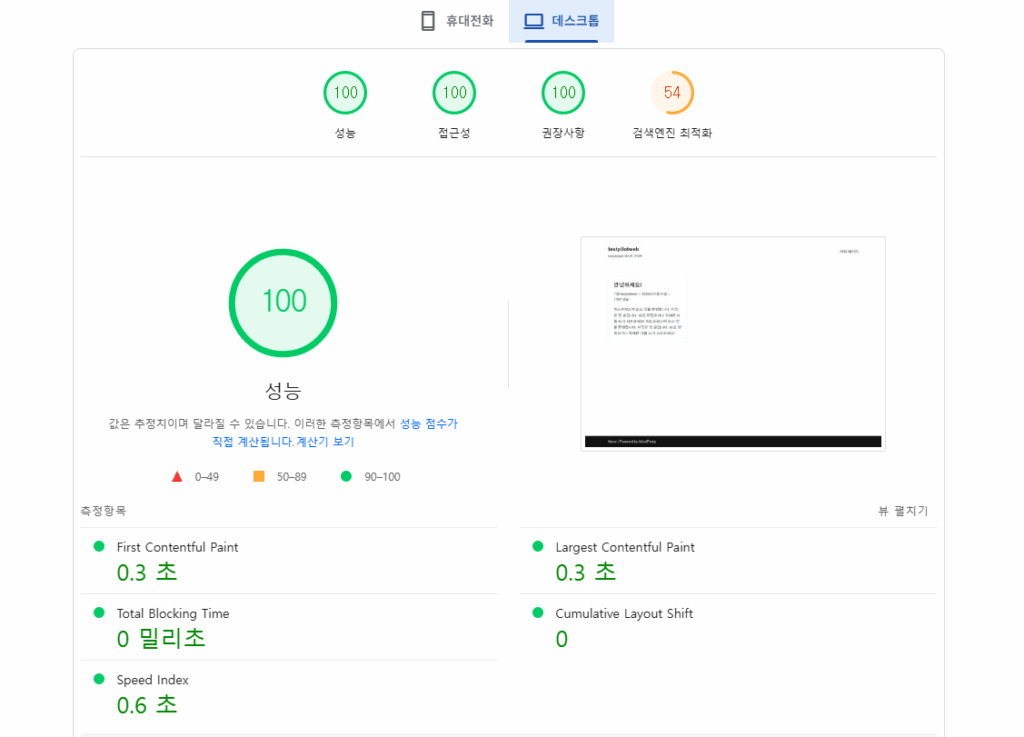Open the 계산기 보기 link
Viewport: 1024px width, 737px height.
pos(324,442)
